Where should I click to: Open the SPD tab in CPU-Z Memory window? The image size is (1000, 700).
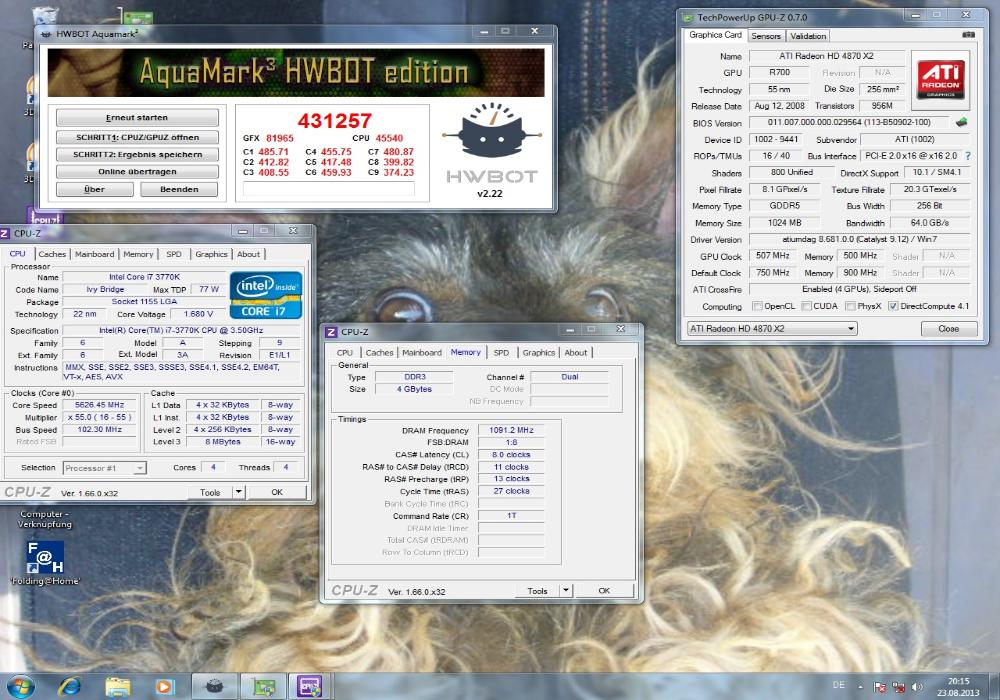[501, 353]
